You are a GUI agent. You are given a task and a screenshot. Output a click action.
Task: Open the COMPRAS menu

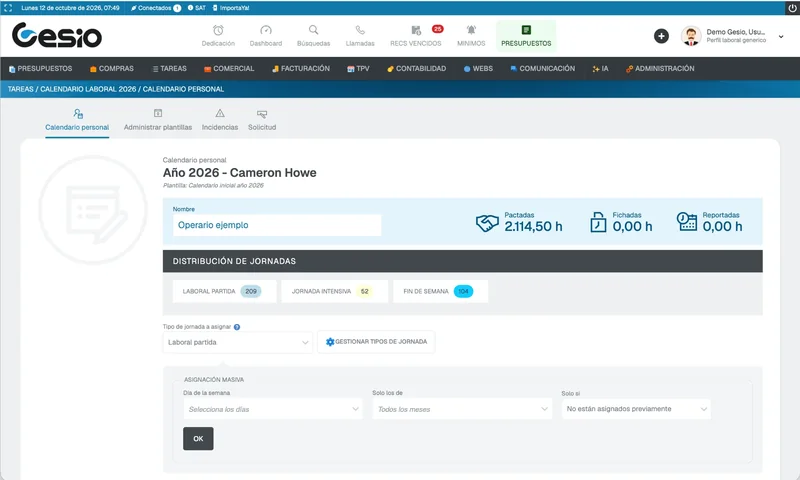point(112,68)
